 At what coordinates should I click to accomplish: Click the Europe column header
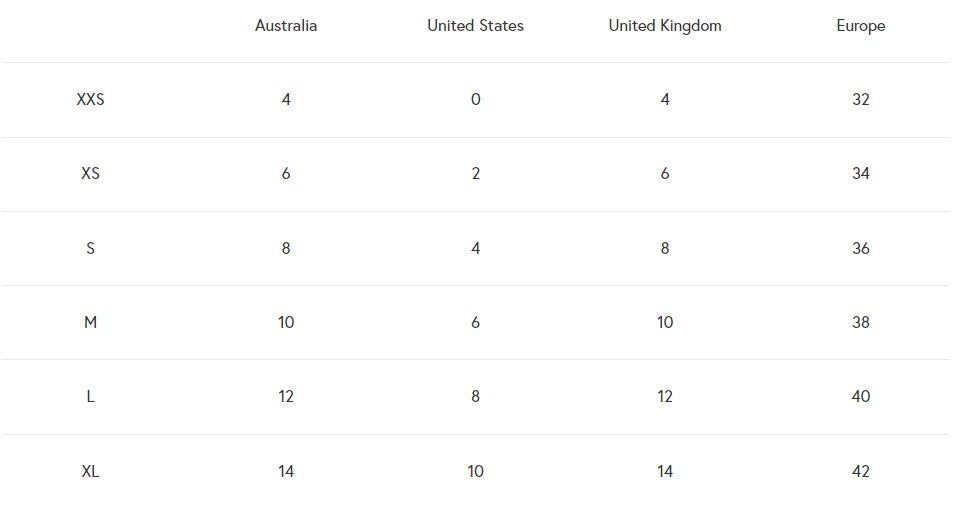pyautogui.click(x=861, y=26)
